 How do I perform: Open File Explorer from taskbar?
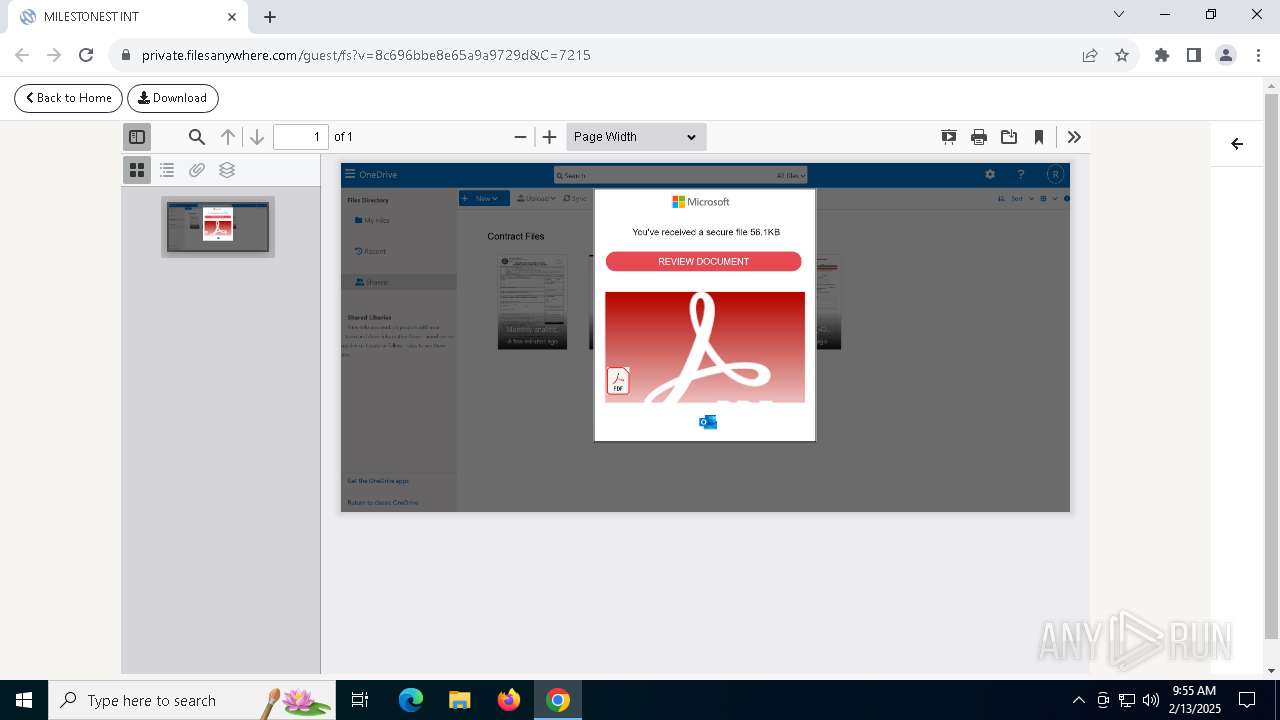[x=459, y=700]
